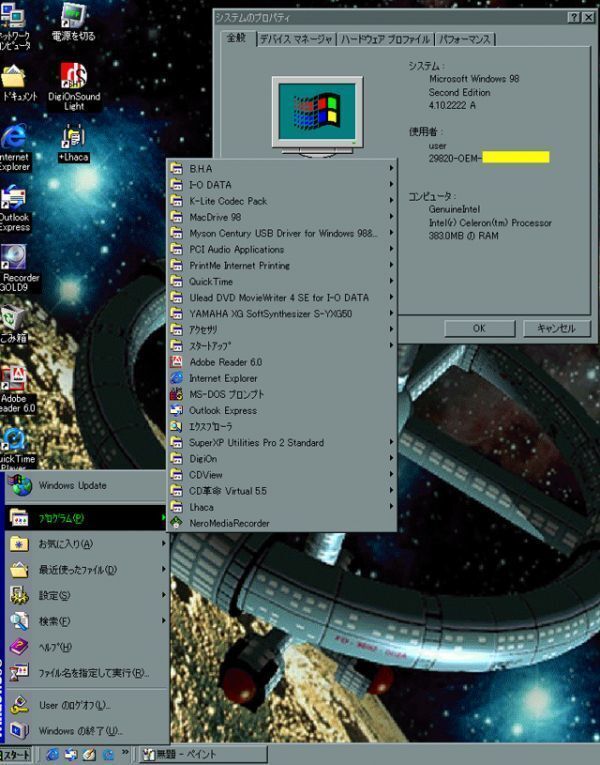The height and width of the screenshot is (765, 600).
Task: Click the Windows monitor logo image
Action: (x=318, y=116)
